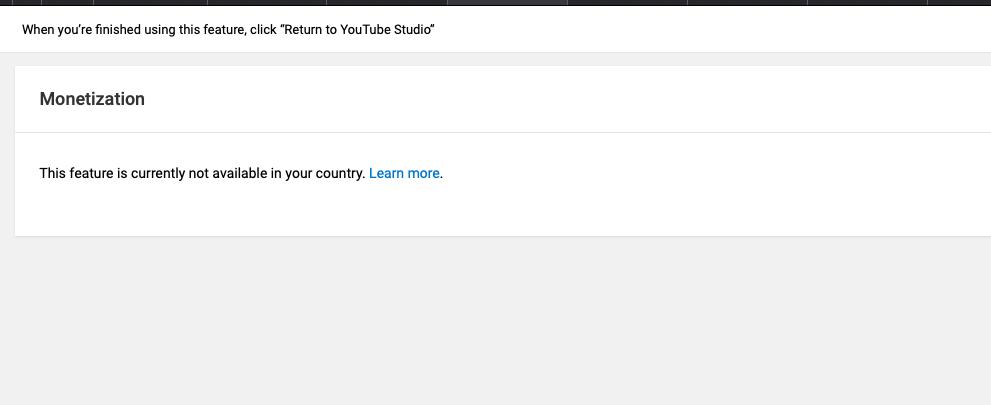Select the third tab right of the active tab
991x405 pixels.
[867, 3]
